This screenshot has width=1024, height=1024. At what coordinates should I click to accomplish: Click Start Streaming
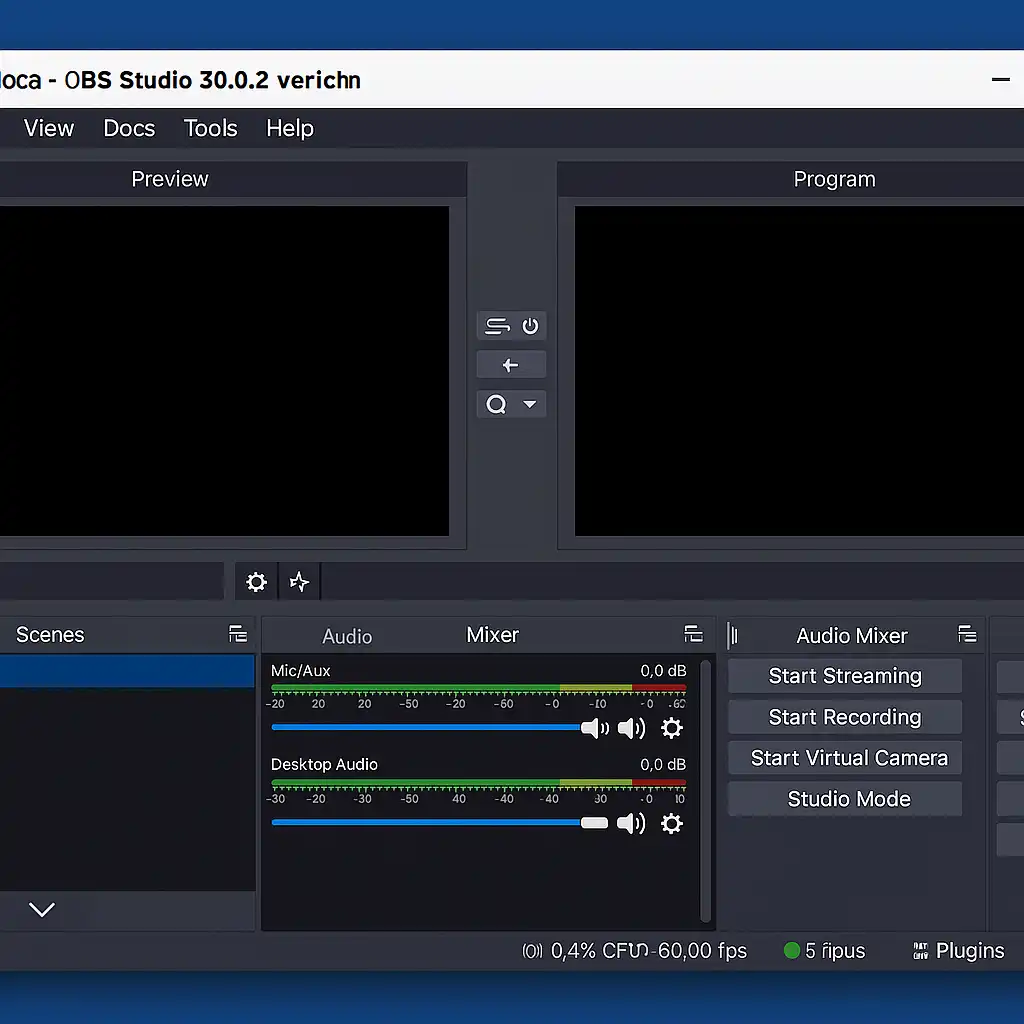[845, 676]
